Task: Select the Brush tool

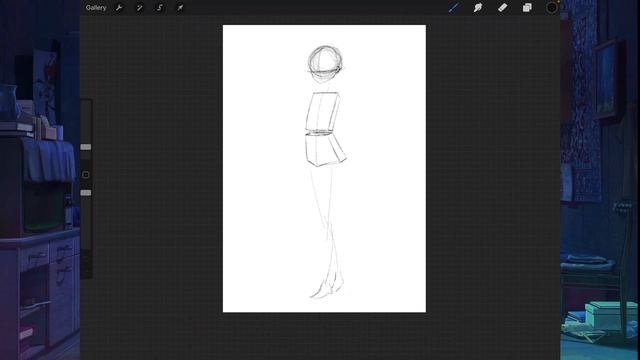Action: tap(454, 7)
